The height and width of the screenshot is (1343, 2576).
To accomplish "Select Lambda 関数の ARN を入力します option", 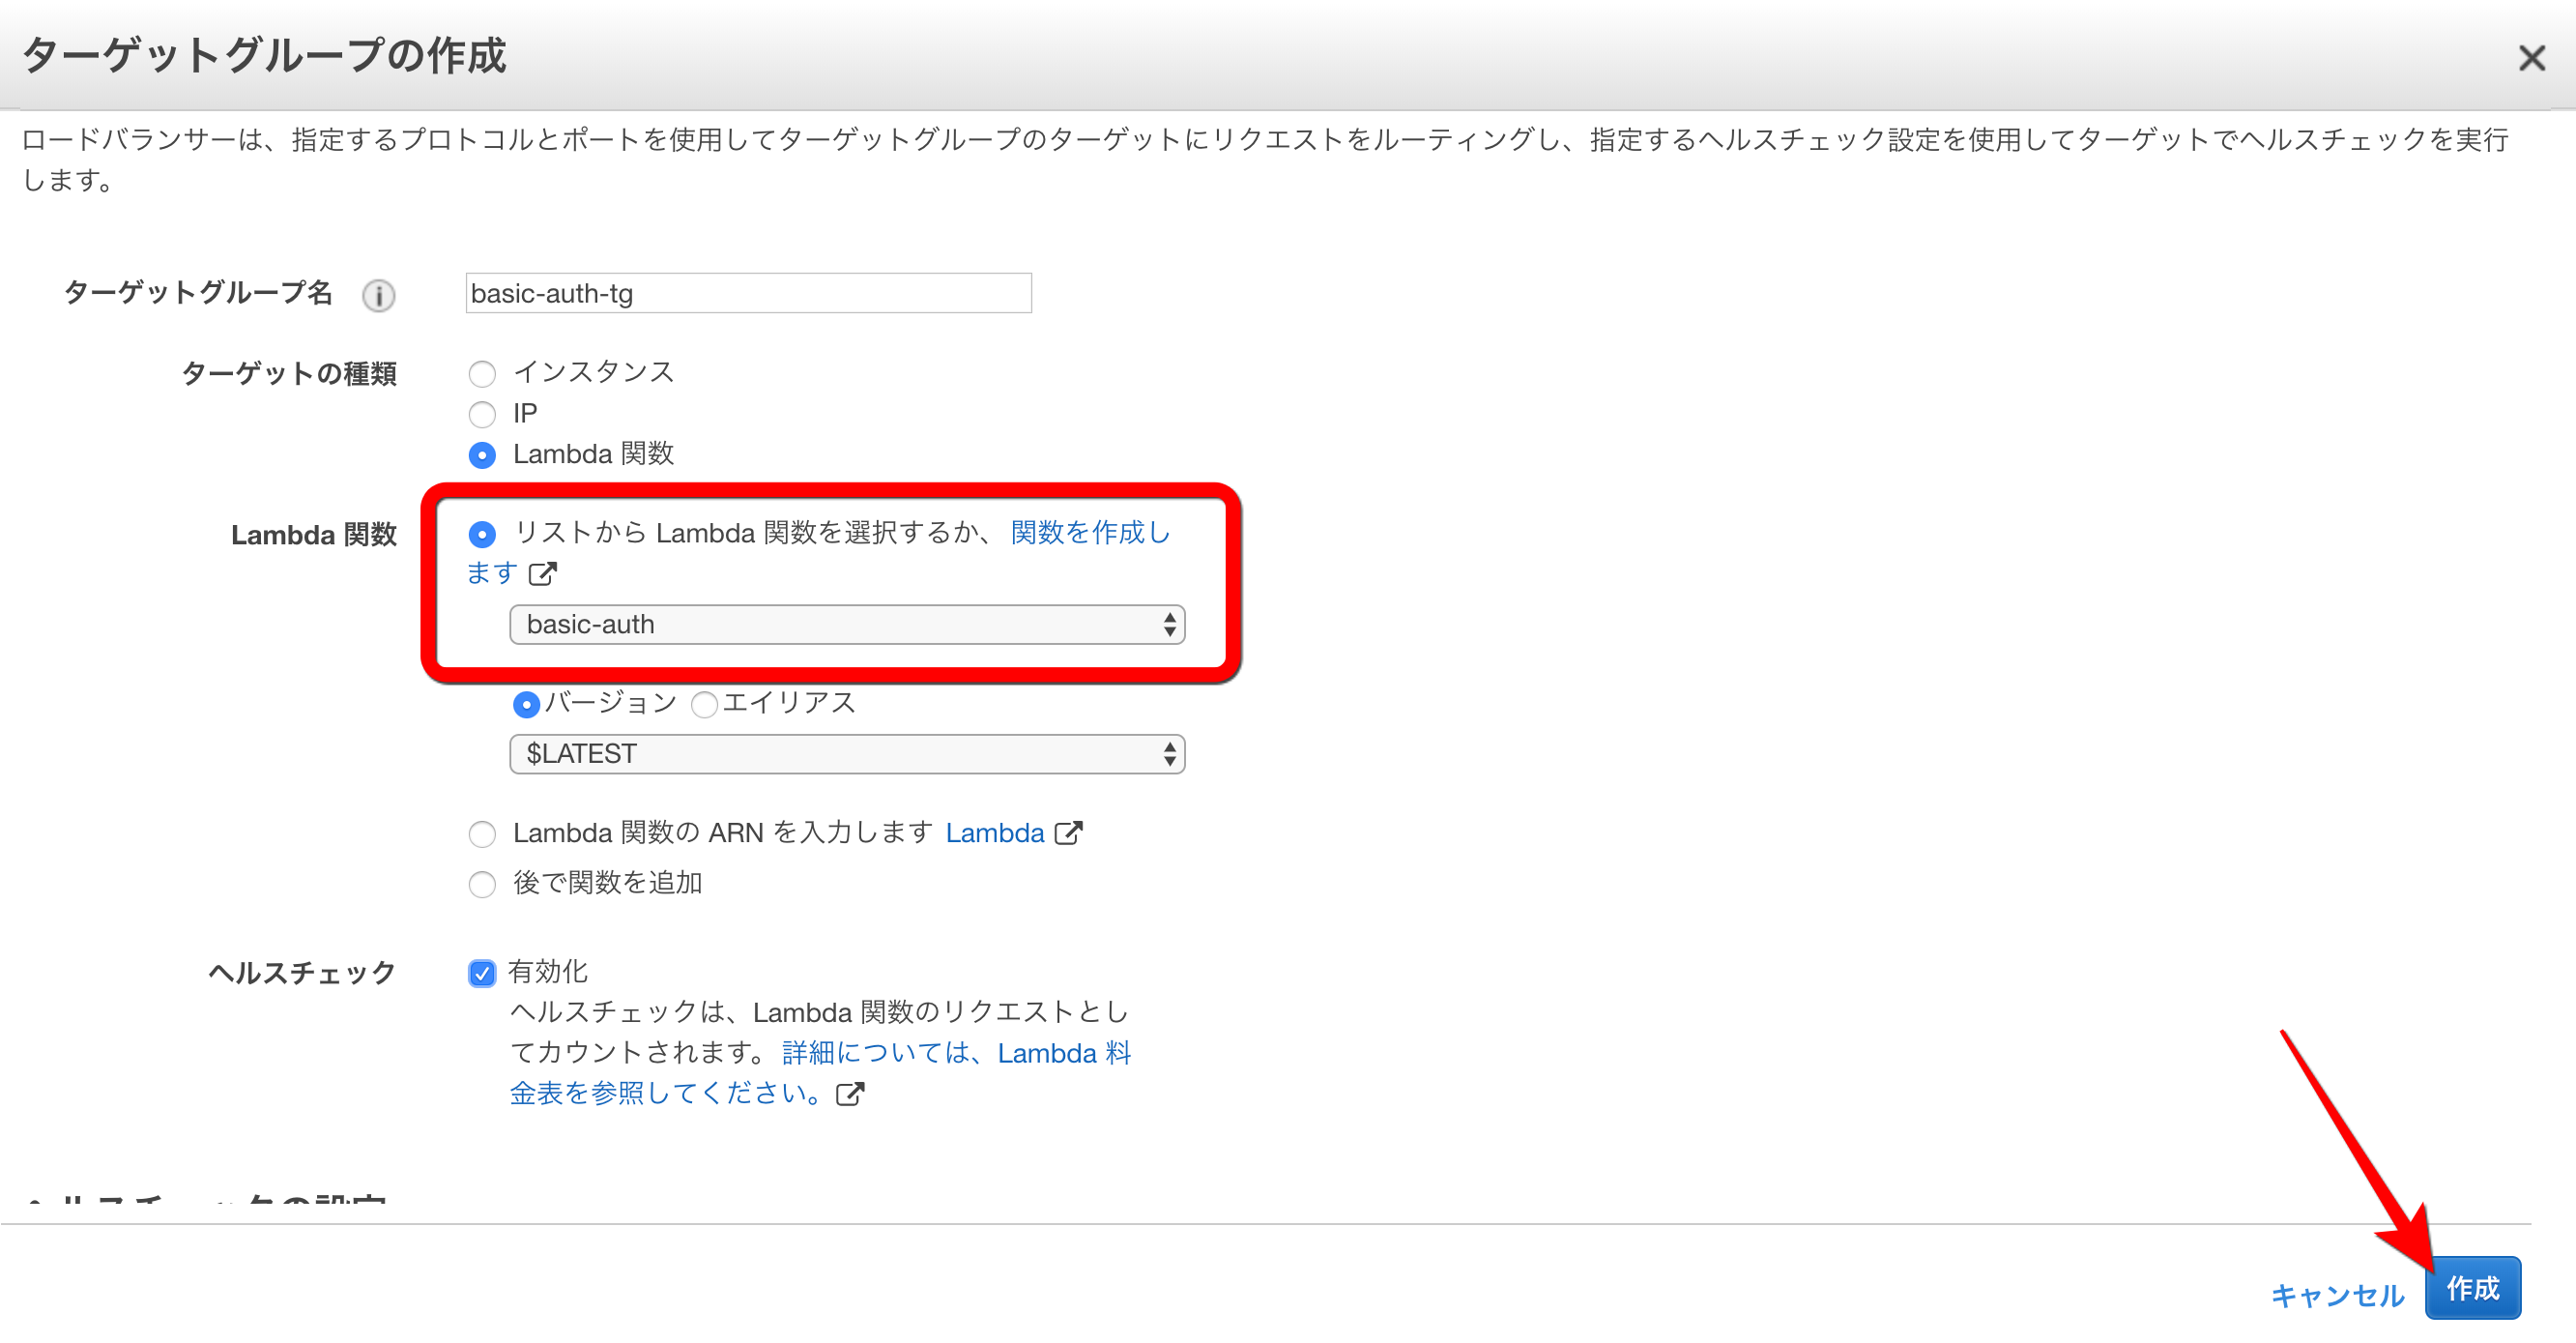I will point(483,833).
